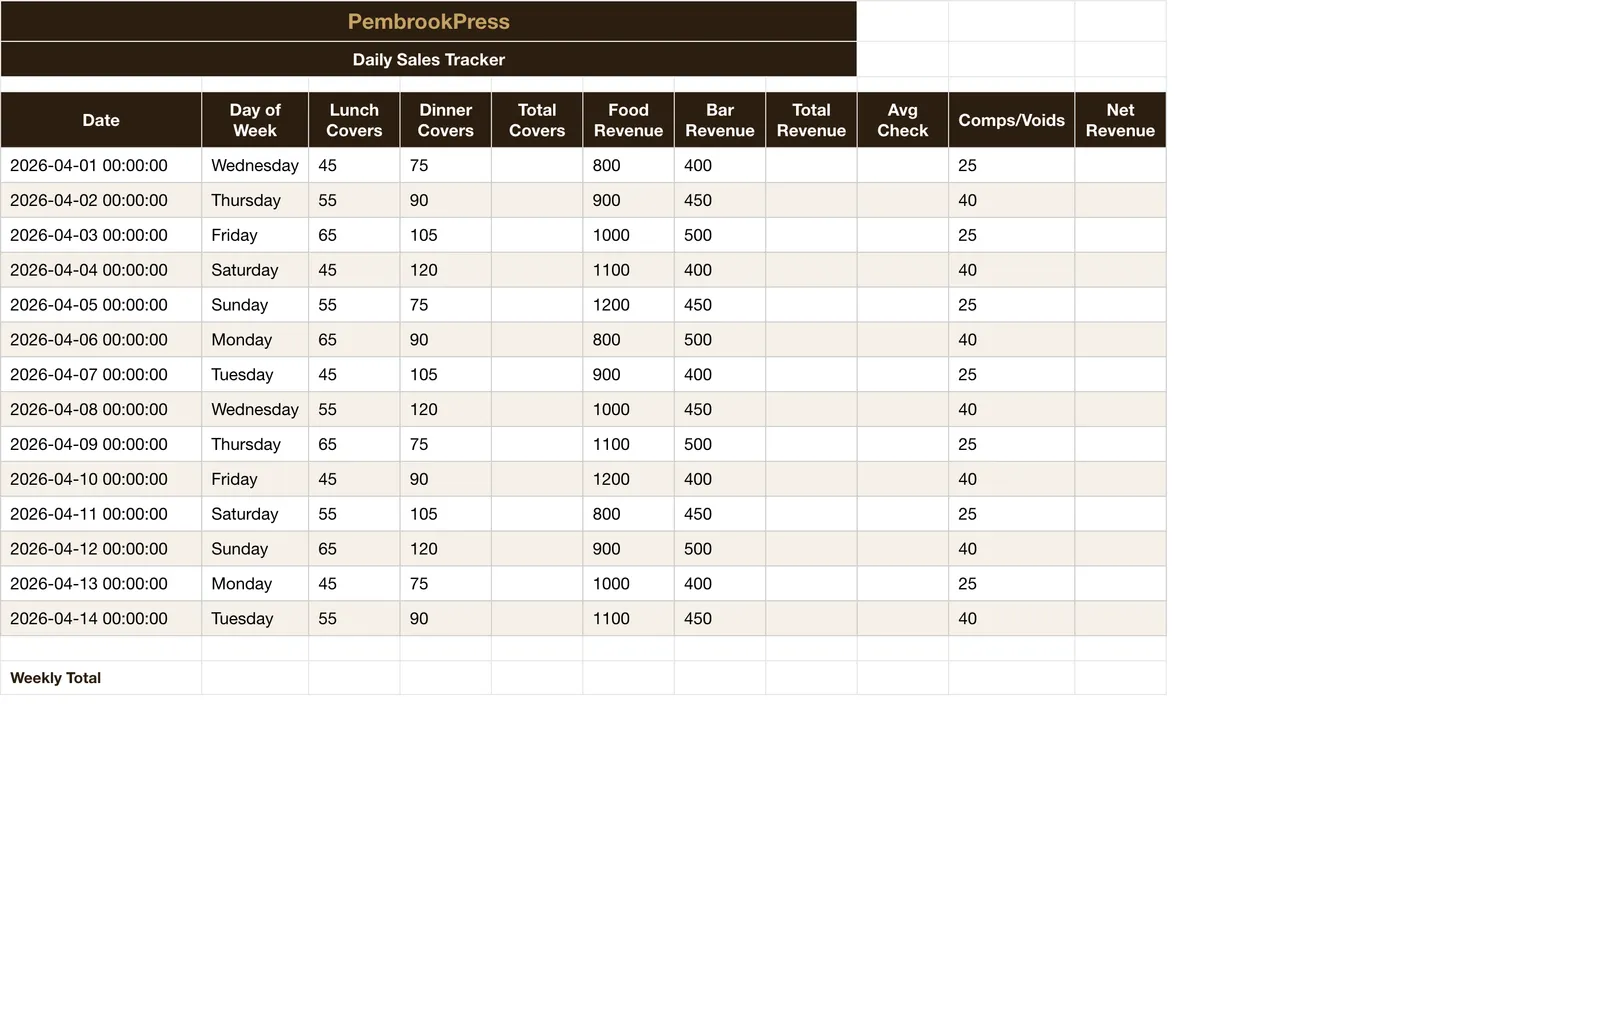This screenshot has width=1600, height=1029.
Task: Select Wednesday in the 2026-04-08 row
Action: point(255,409)
